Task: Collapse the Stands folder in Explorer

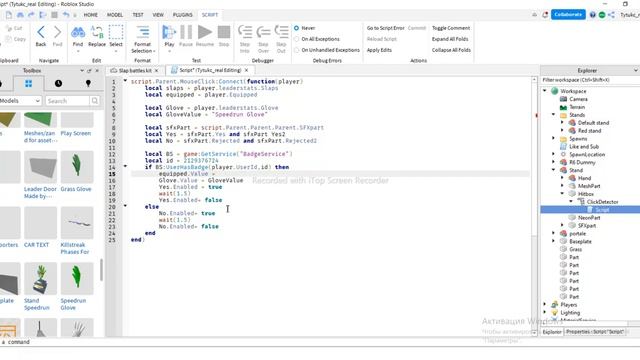Action: coord(554,115)
